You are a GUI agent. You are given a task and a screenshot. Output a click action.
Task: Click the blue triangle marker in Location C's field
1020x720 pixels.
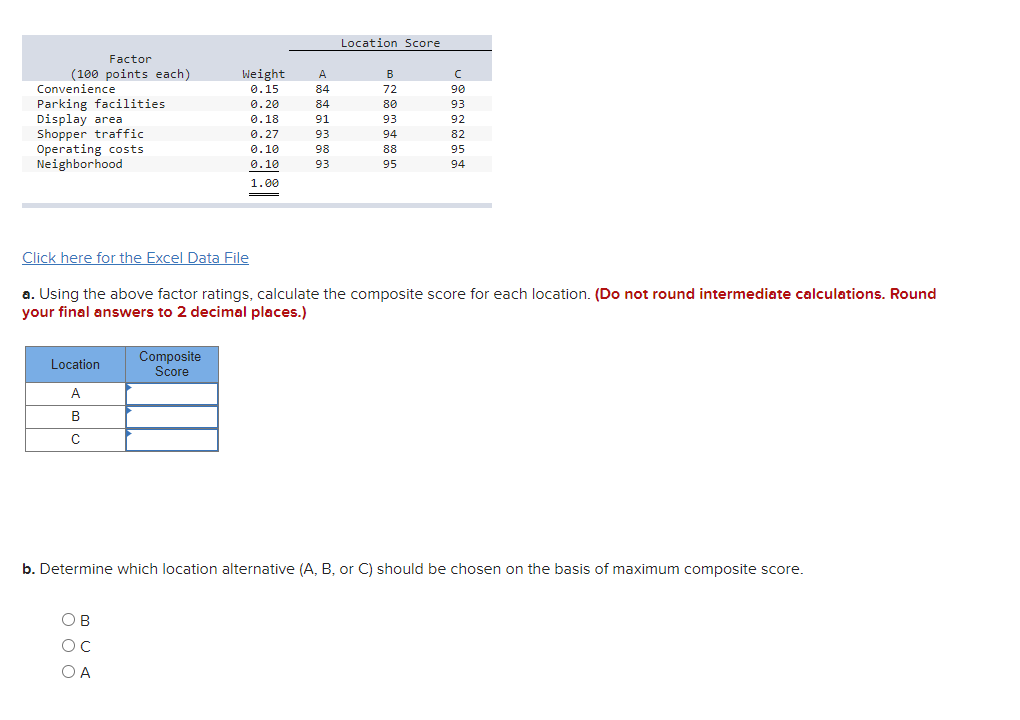[x=128, y=434]
